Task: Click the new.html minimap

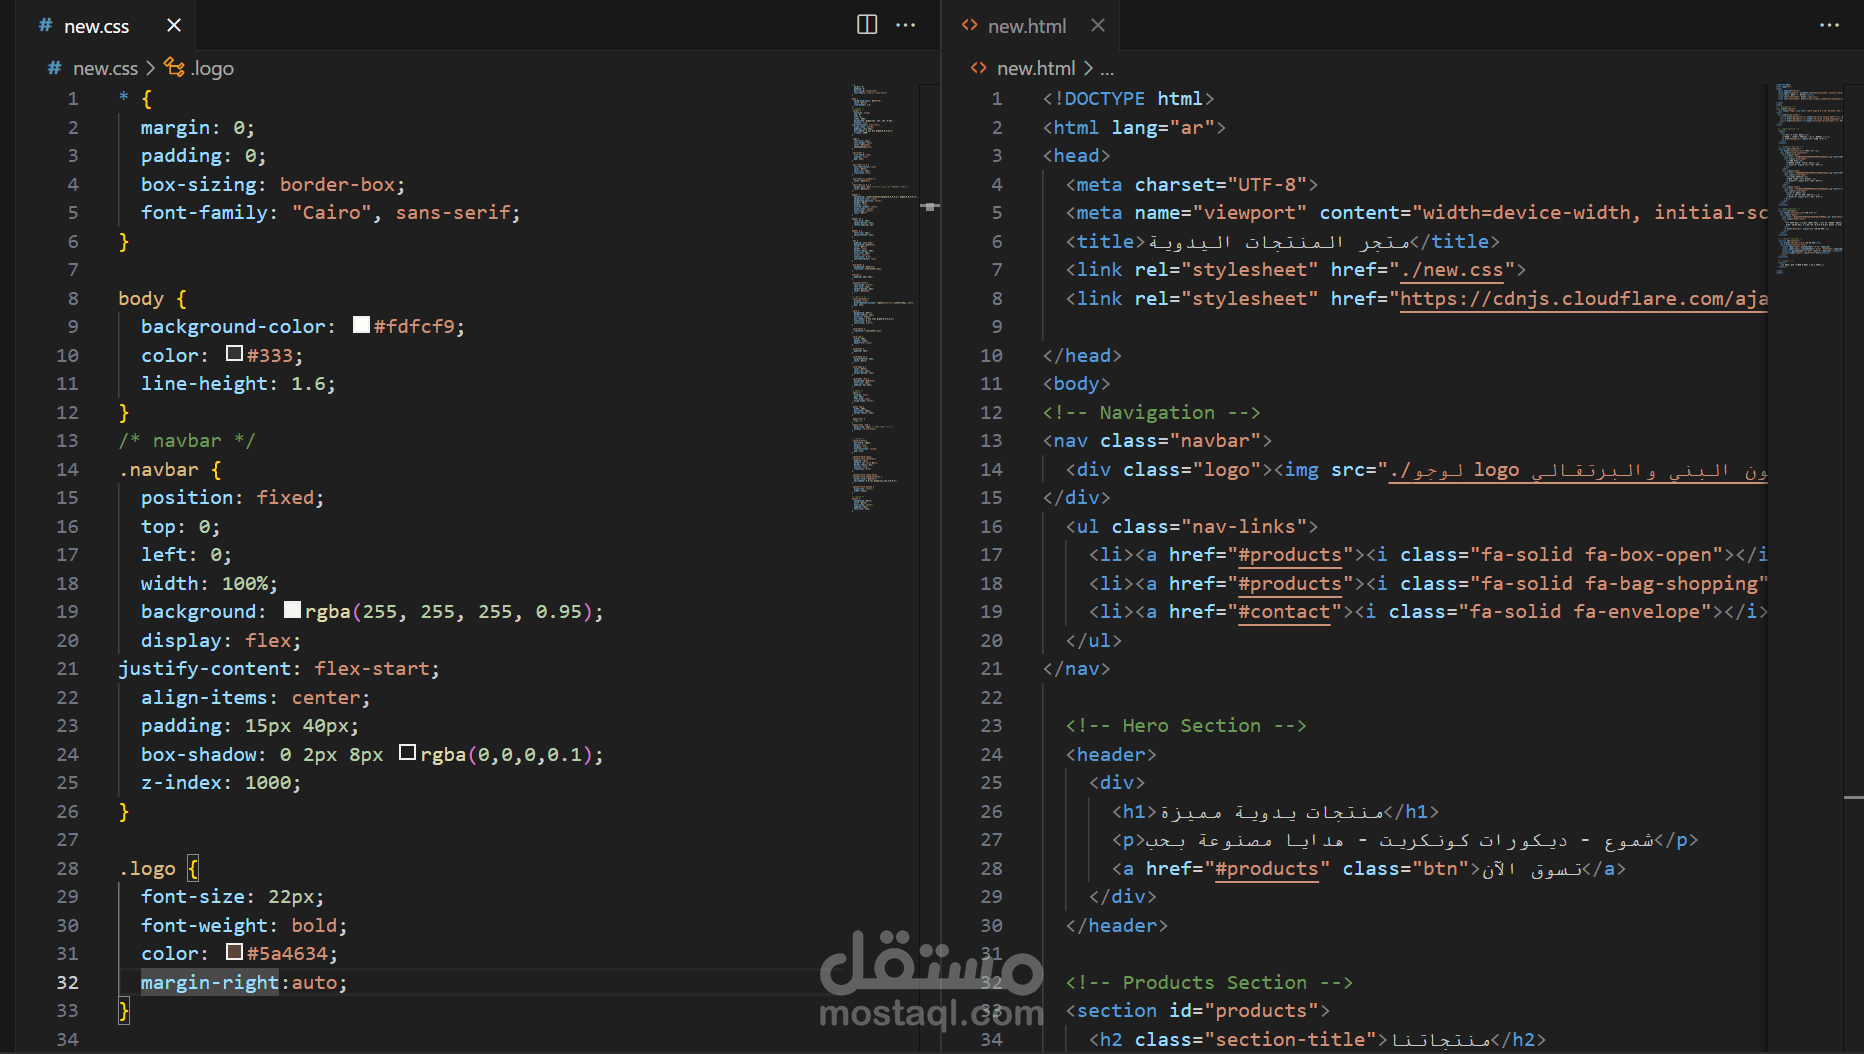Action: 1809,180
